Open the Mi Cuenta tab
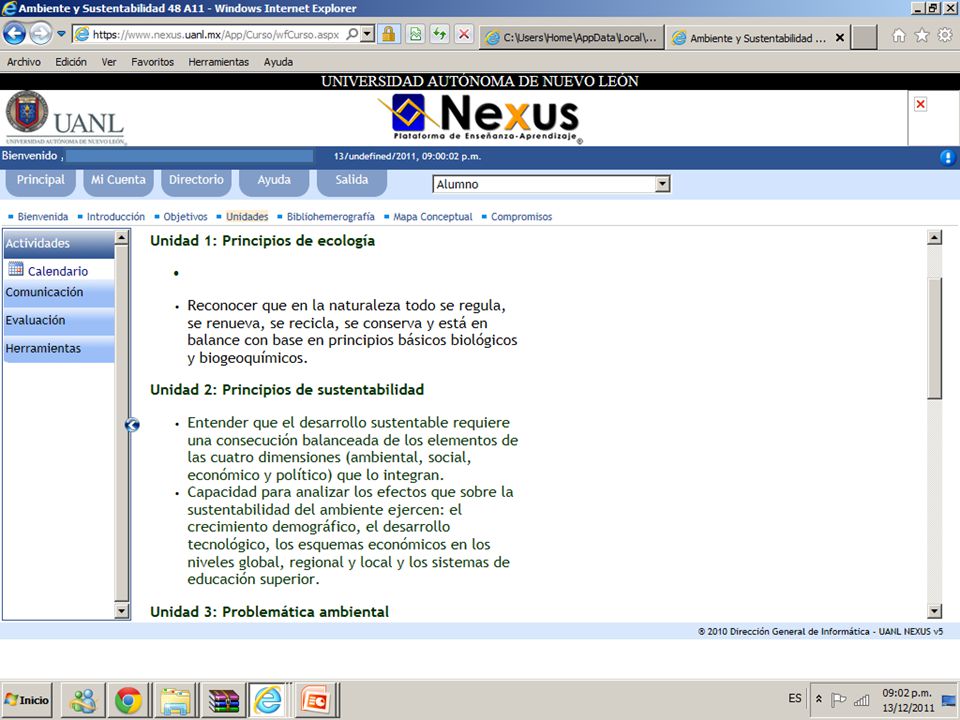960x720 pixels. [118, 182]
